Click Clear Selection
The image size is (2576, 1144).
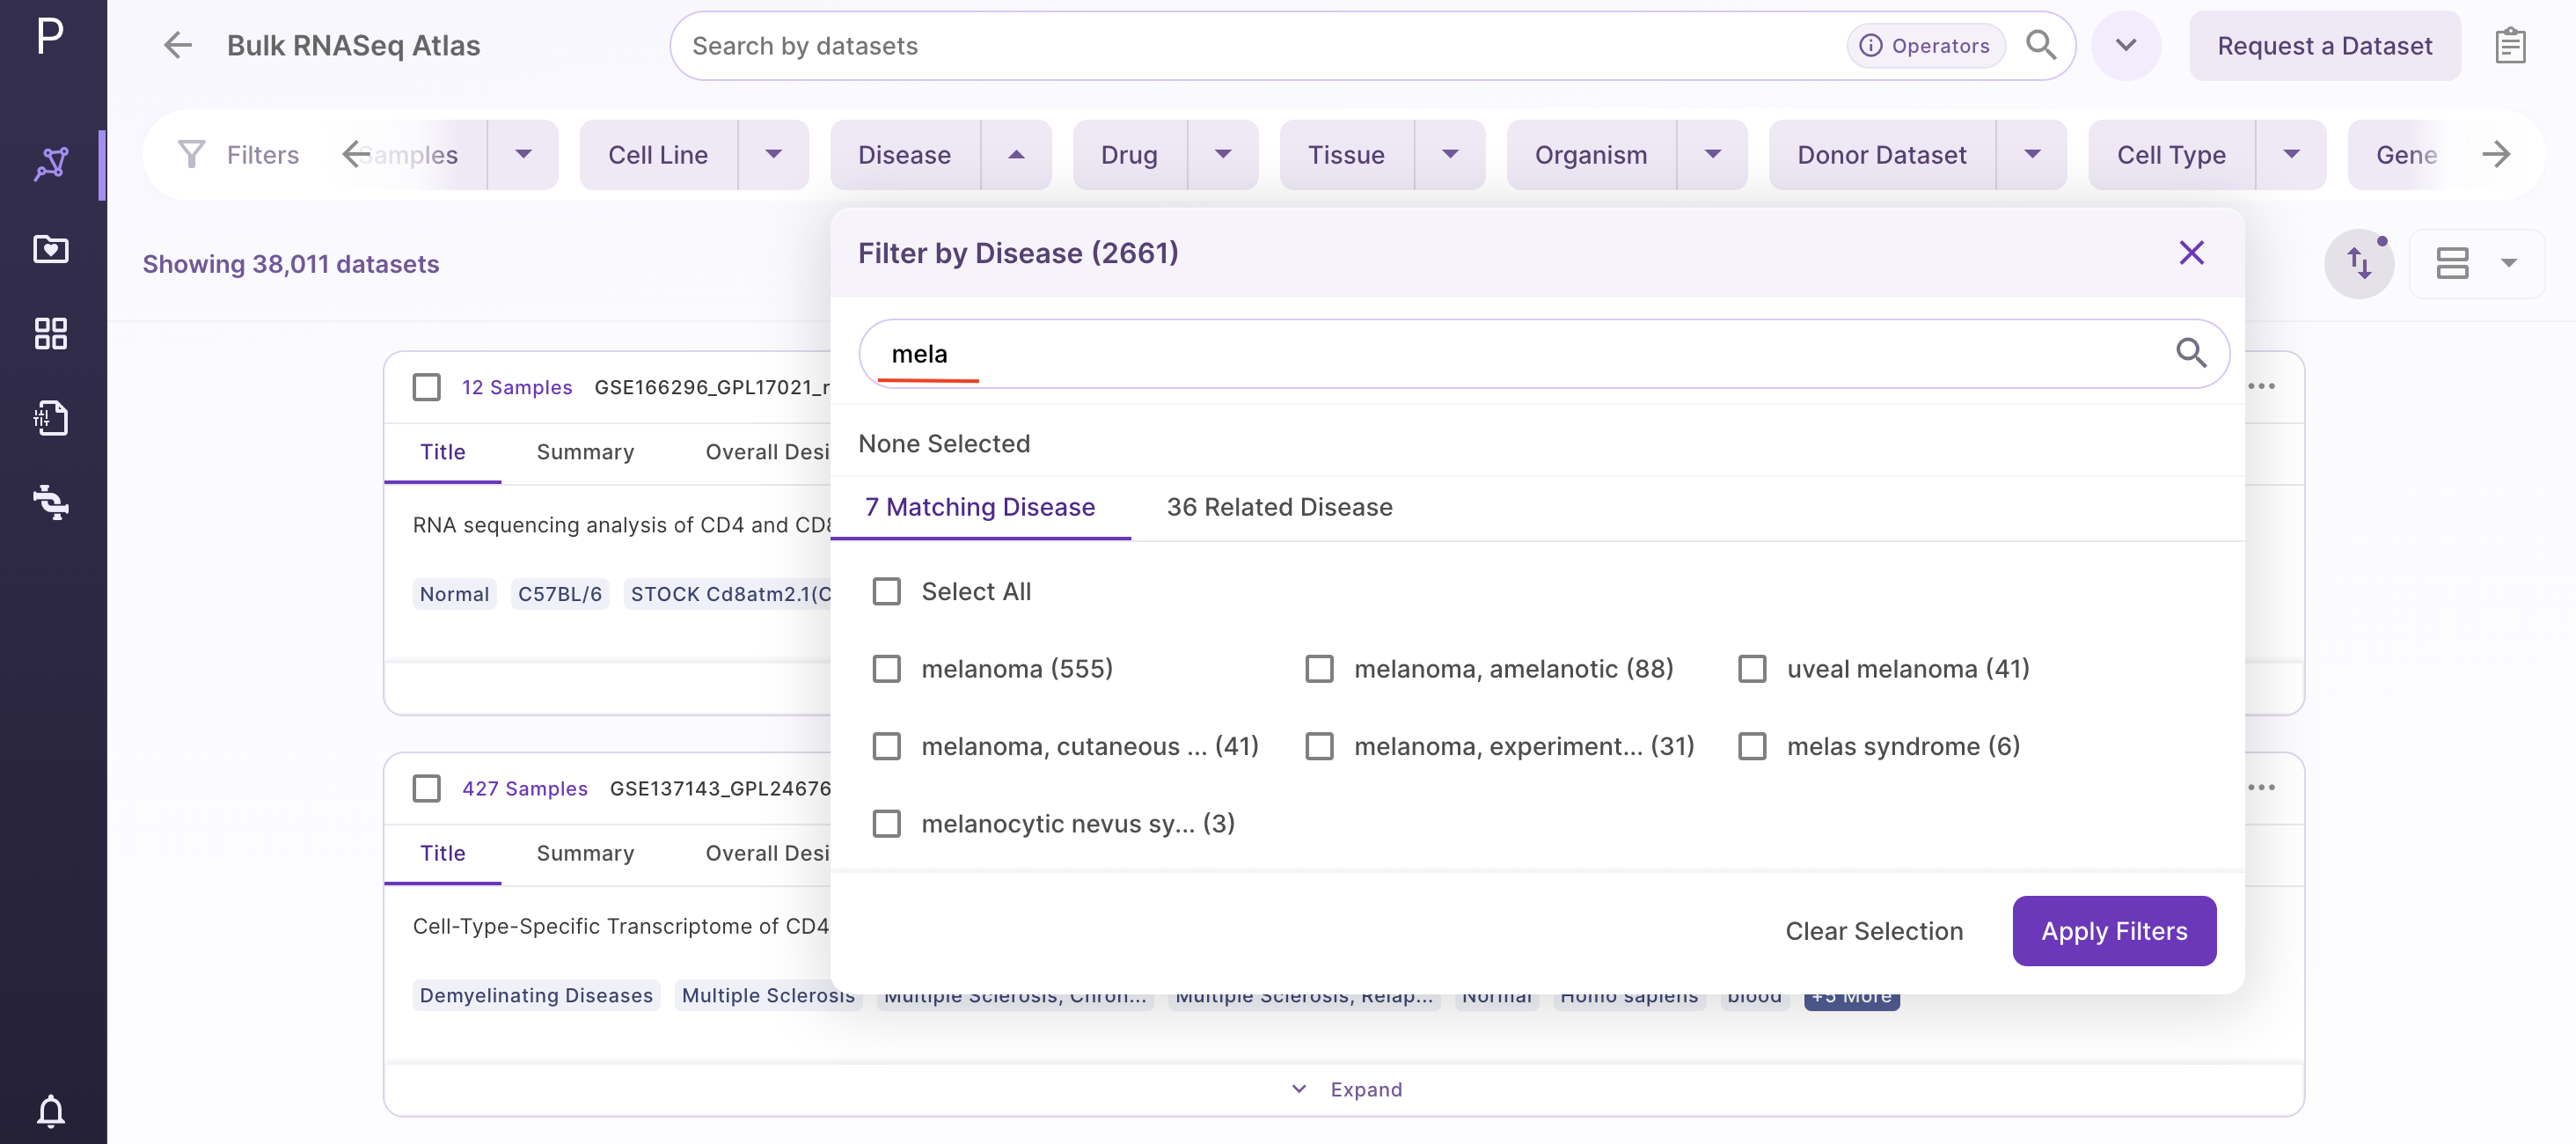click(1874, 931)
